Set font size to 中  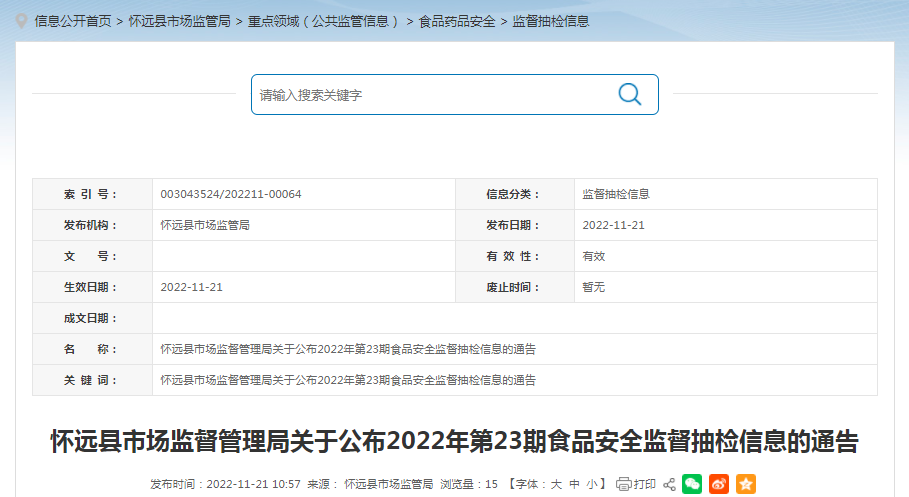574,484
